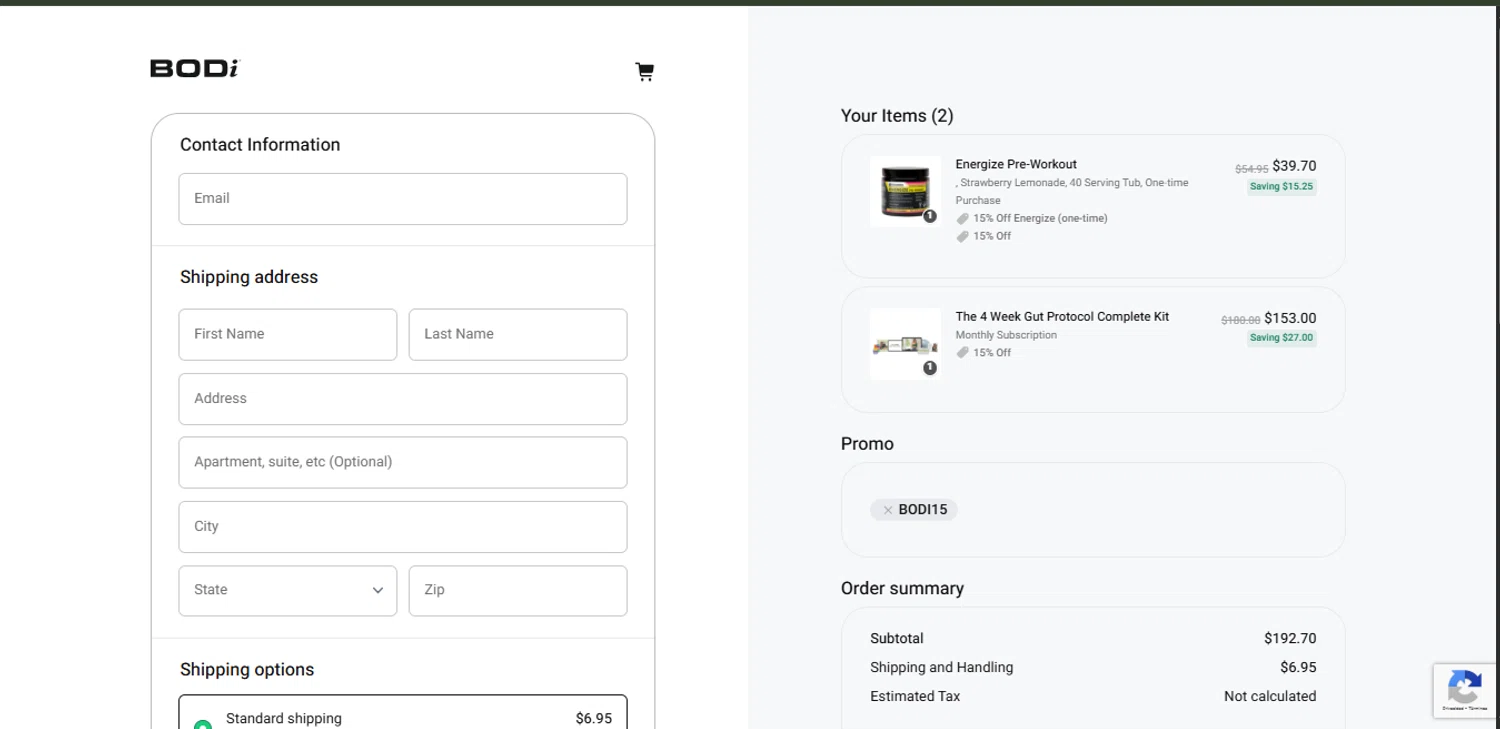
Task: Click the crossed-out $54.95 price
Action: tap(1252, 169)
